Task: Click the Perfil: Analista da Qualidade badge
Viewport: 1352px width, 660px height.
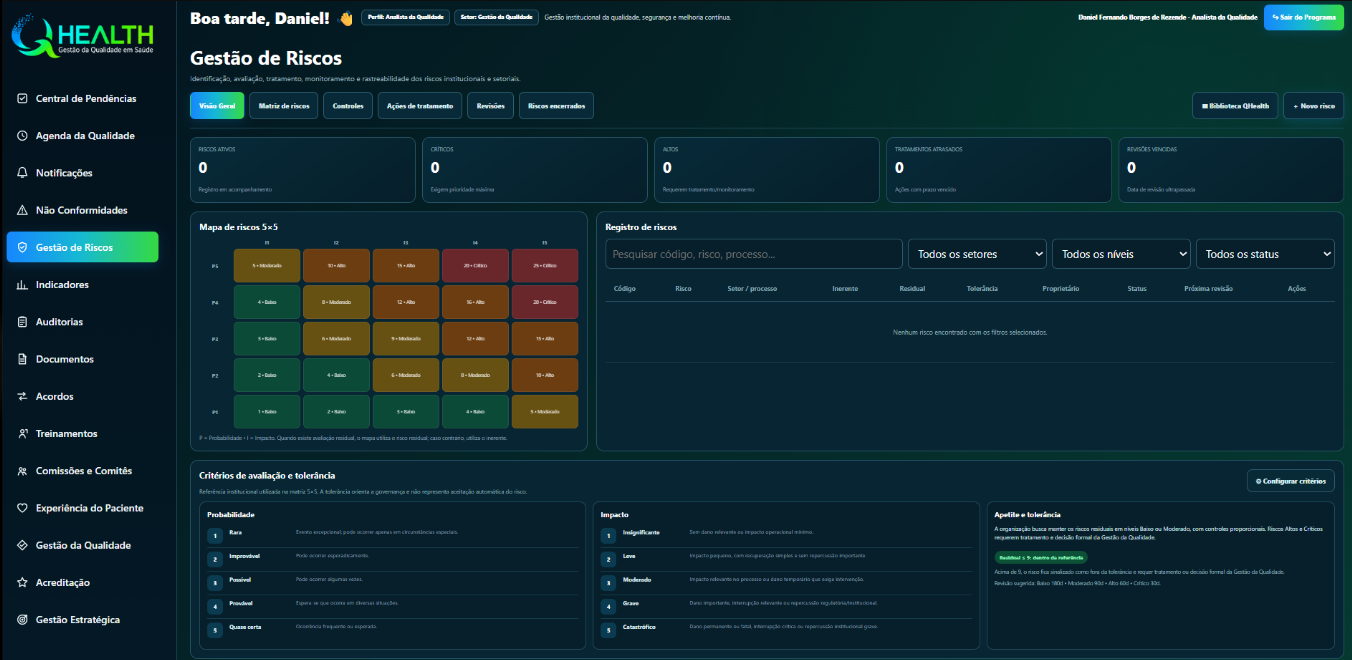Action: click(405, 18)
